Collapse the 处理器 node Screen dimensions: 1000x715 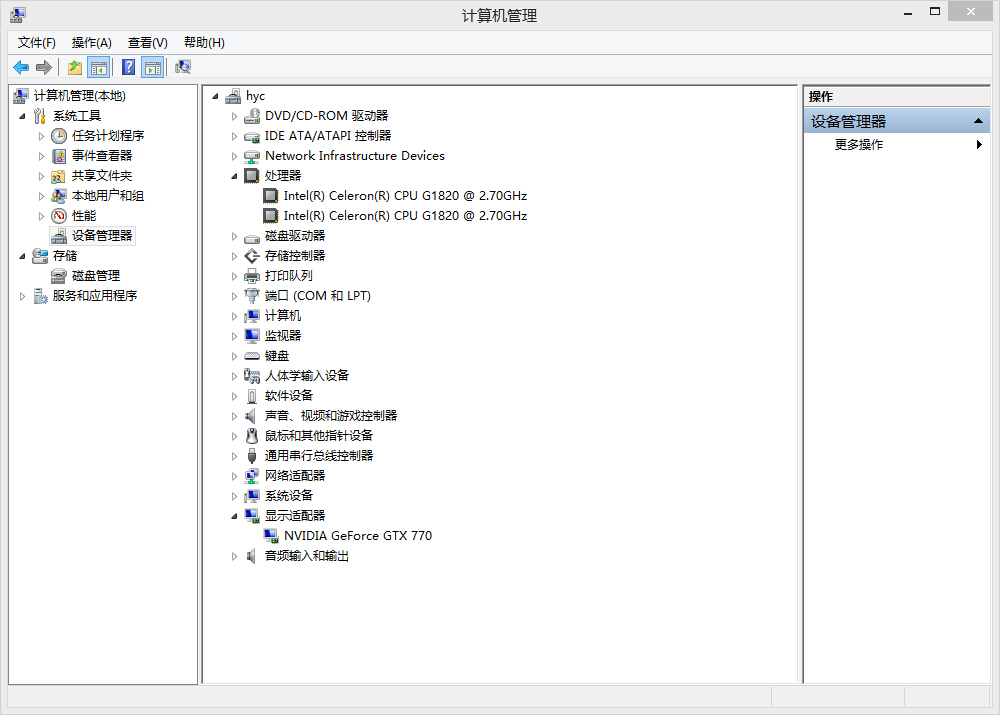(x=234, y=176)
